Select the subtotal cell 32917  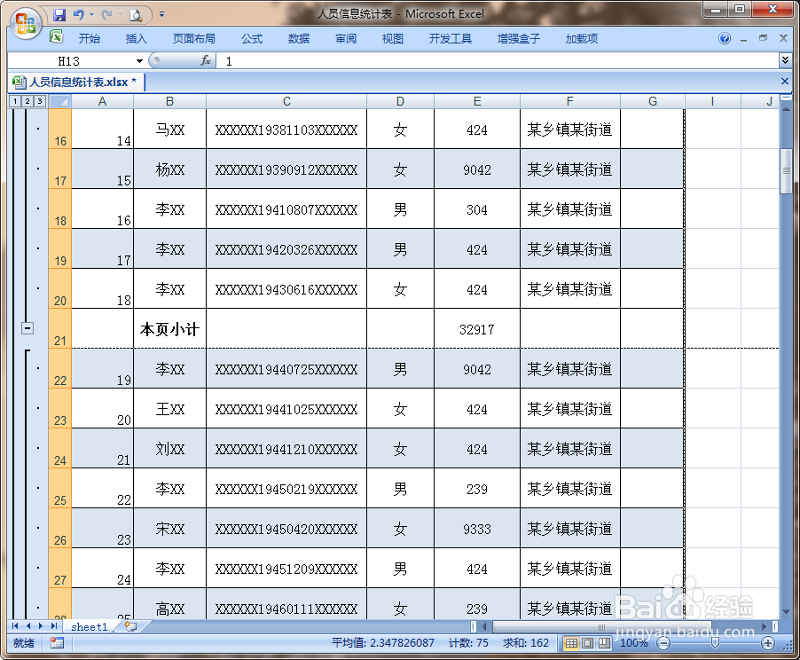477,329
